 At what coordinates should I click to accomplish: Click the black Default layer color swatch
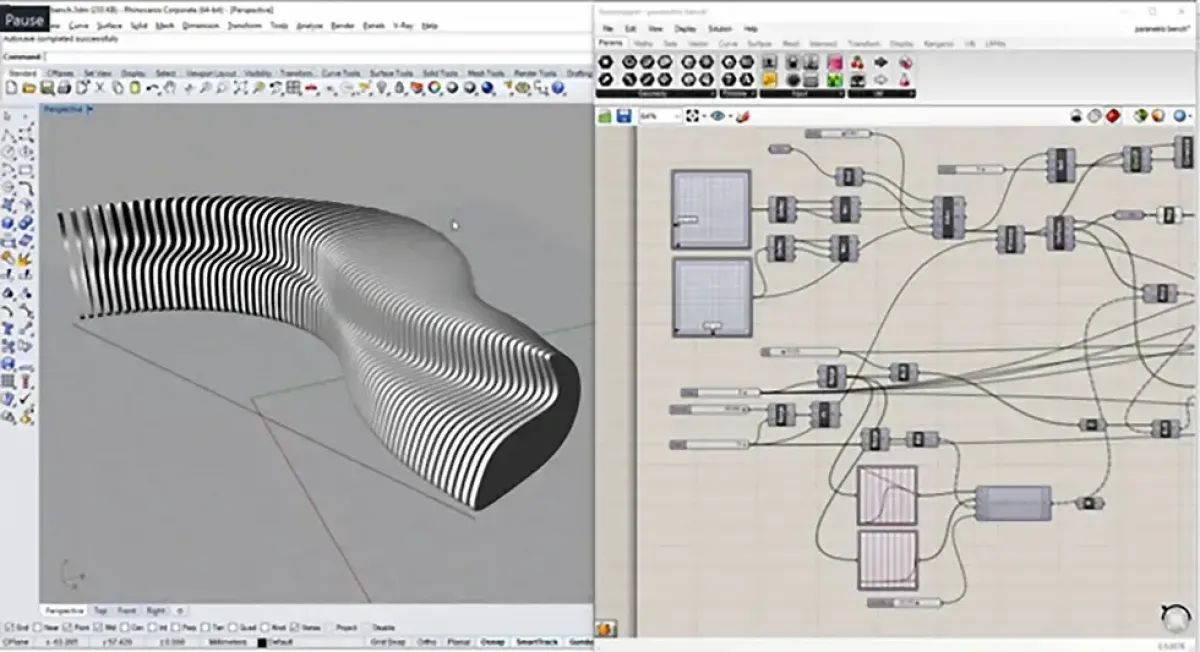[x=262, y=642]
